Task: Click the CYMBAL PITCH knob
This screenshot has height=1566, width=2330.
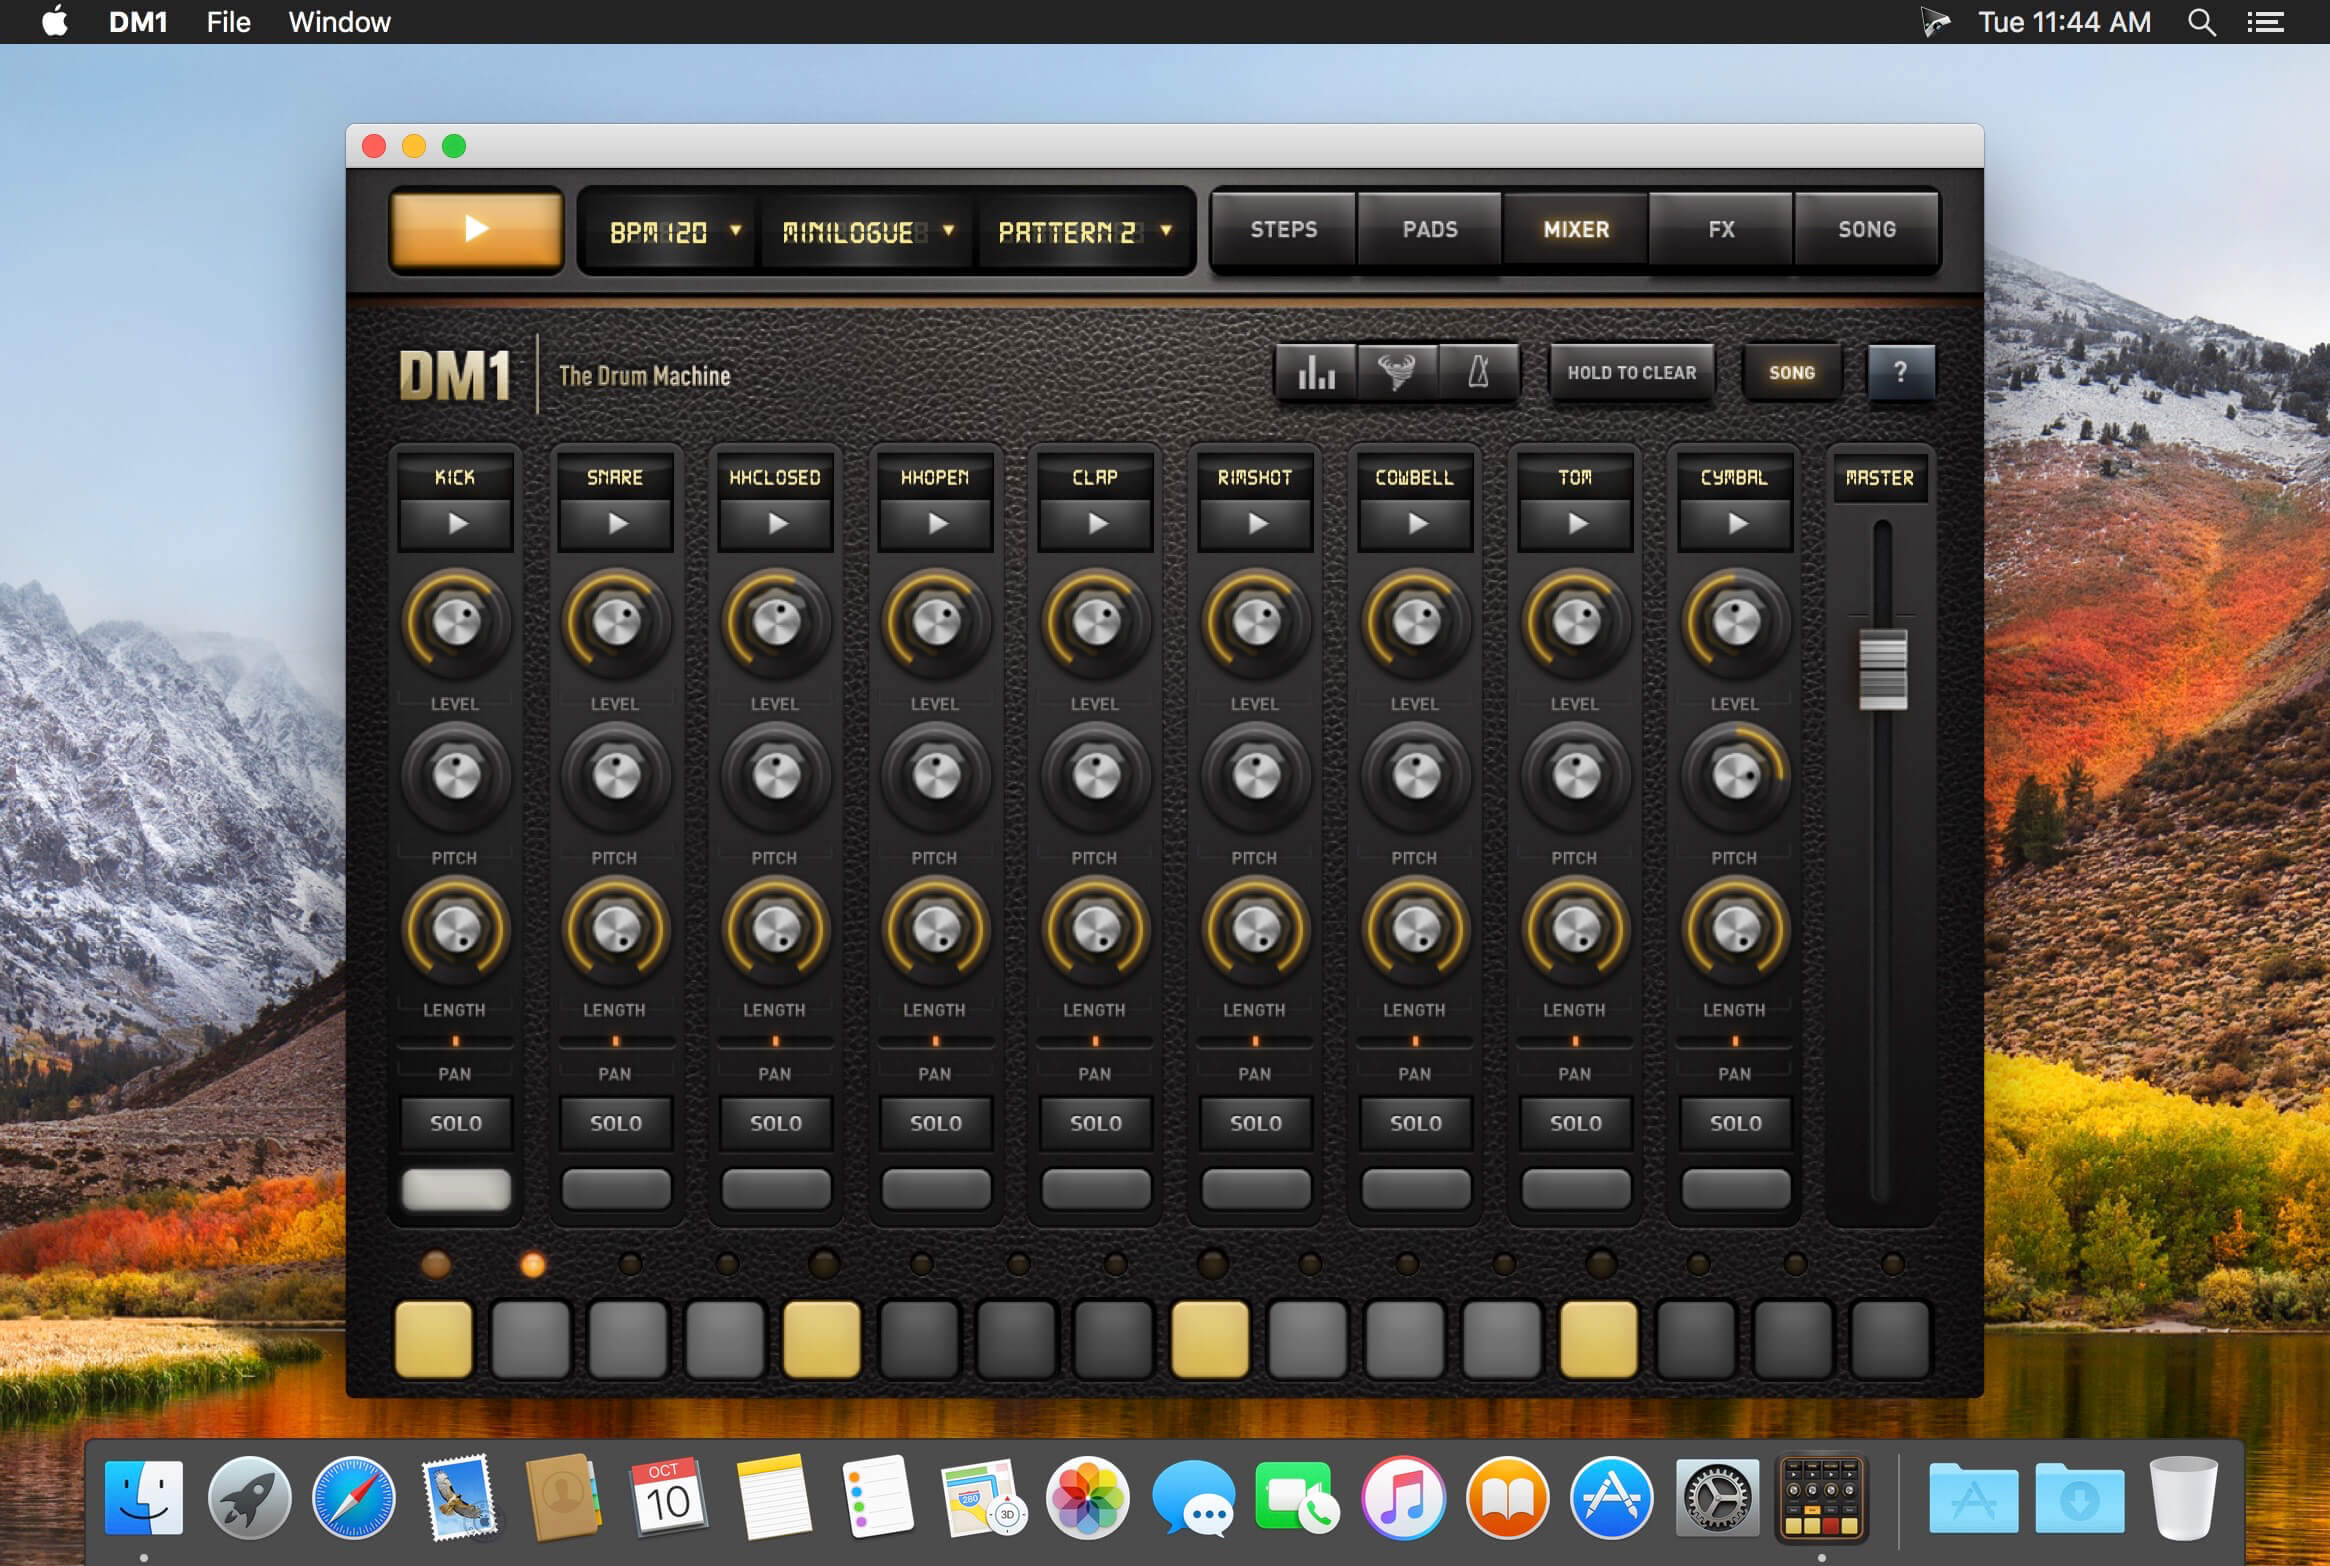Action: coord(1736,776)
